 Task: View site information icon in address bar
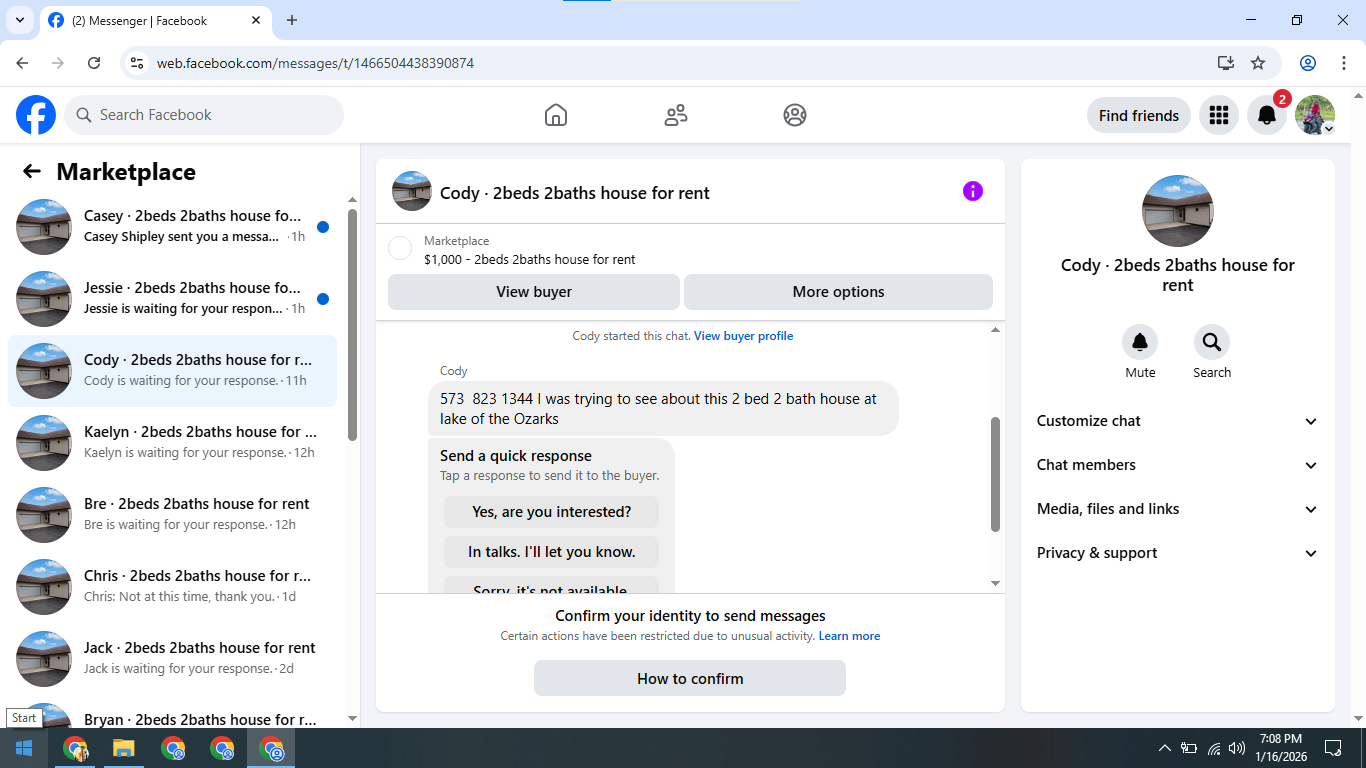point(138,63)
